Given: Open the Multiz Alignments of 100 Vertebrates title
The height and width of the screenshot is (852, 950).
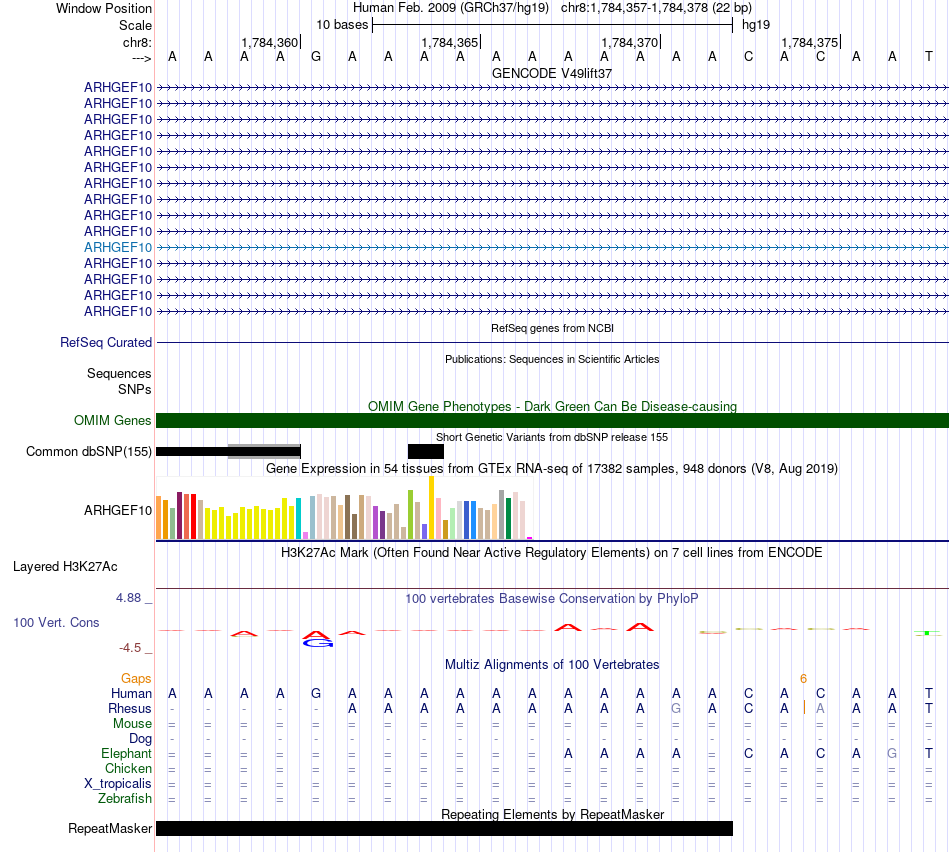Looking at the screenshot, I should pyautogui.click(x=552, y=665).
